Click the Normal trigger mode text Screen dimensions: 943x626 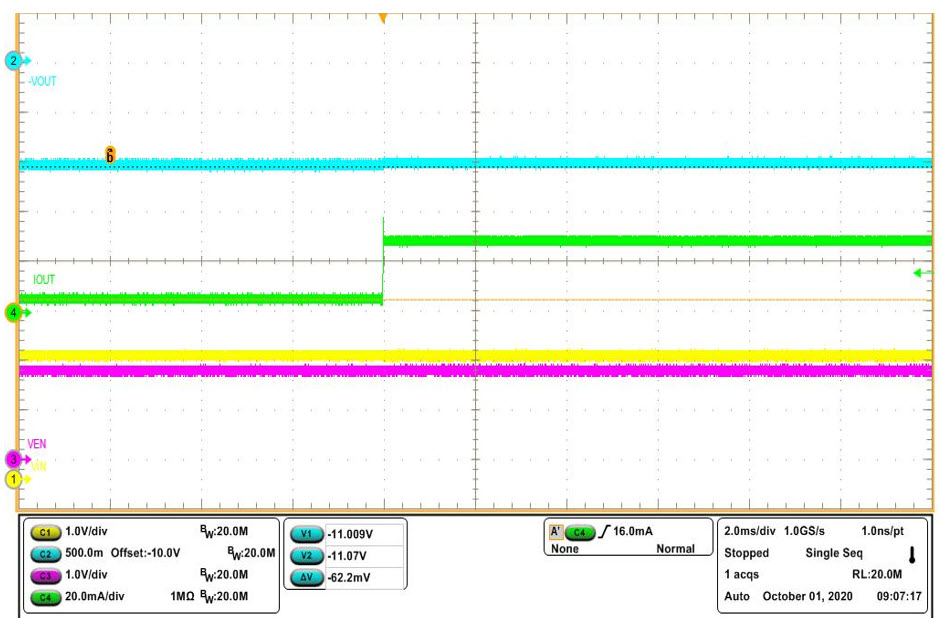point(675,548)
